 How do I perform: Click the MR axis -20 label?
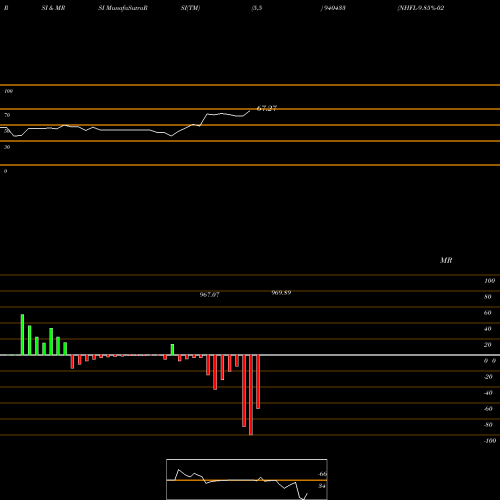[488, 377]
